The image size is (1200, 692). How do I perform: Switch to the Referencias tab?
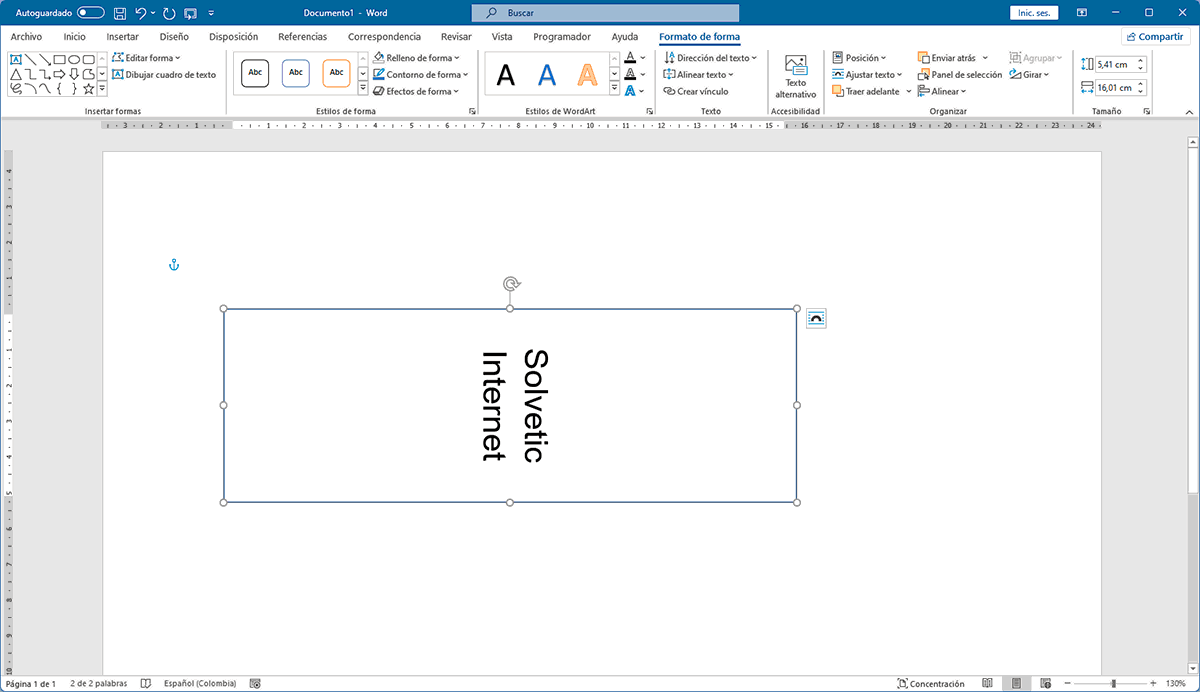(302, 37)
